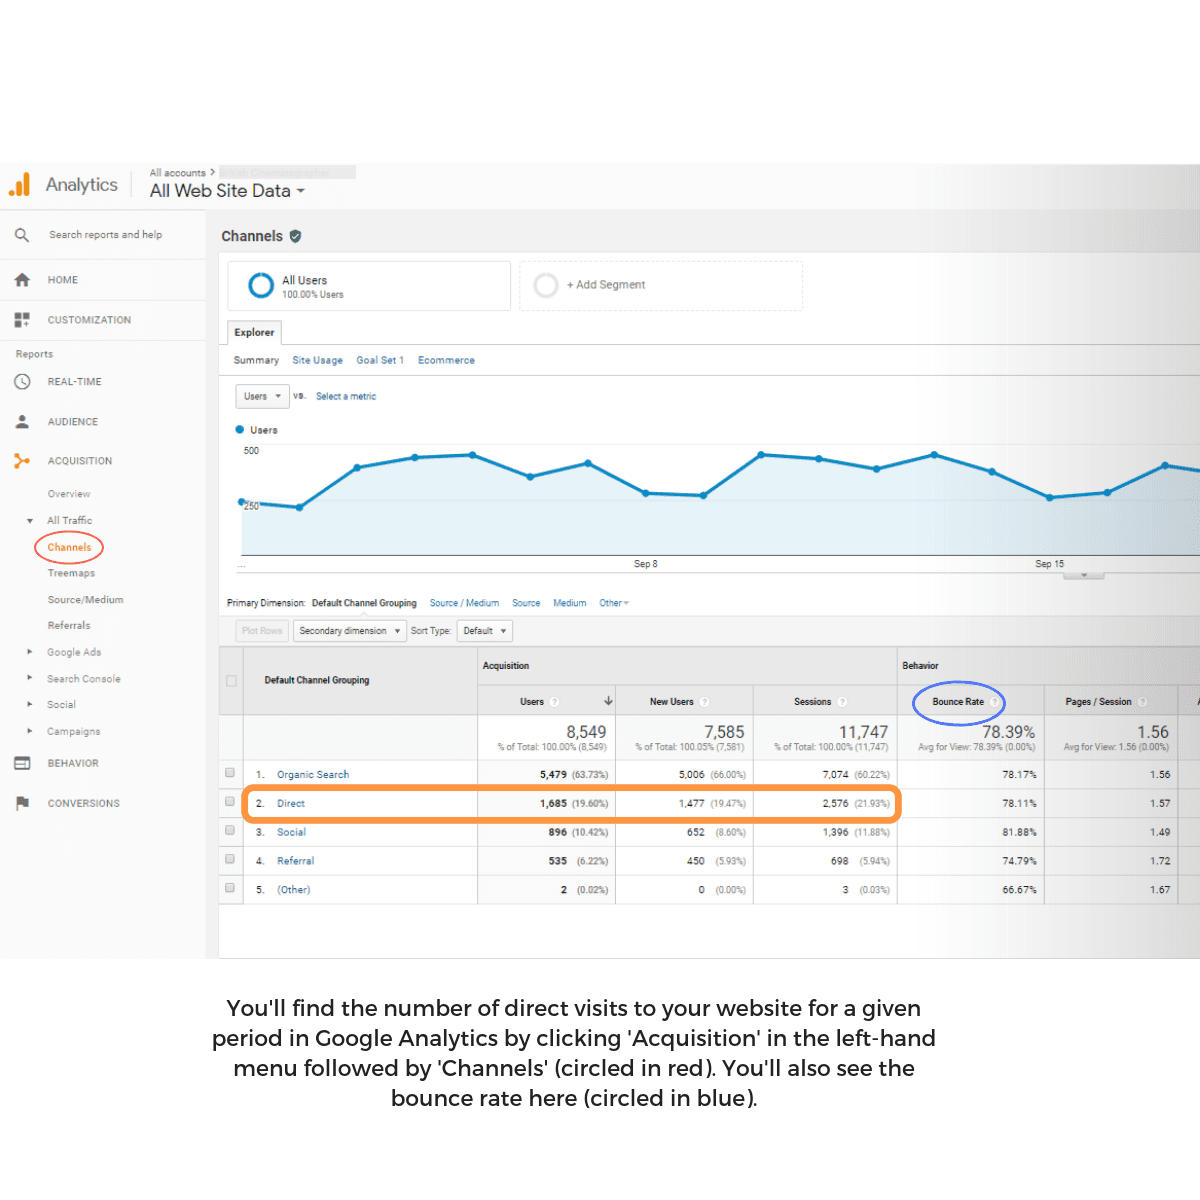
Task: Sort table by the Users column header
Action: tap(533, 701)
